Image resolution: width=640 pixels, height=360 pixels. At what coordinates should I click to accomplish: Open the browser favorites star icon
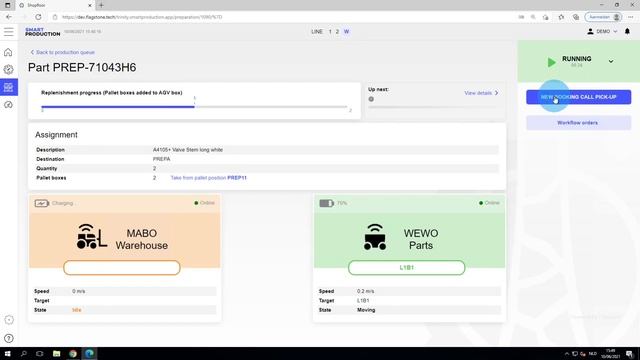561,17
